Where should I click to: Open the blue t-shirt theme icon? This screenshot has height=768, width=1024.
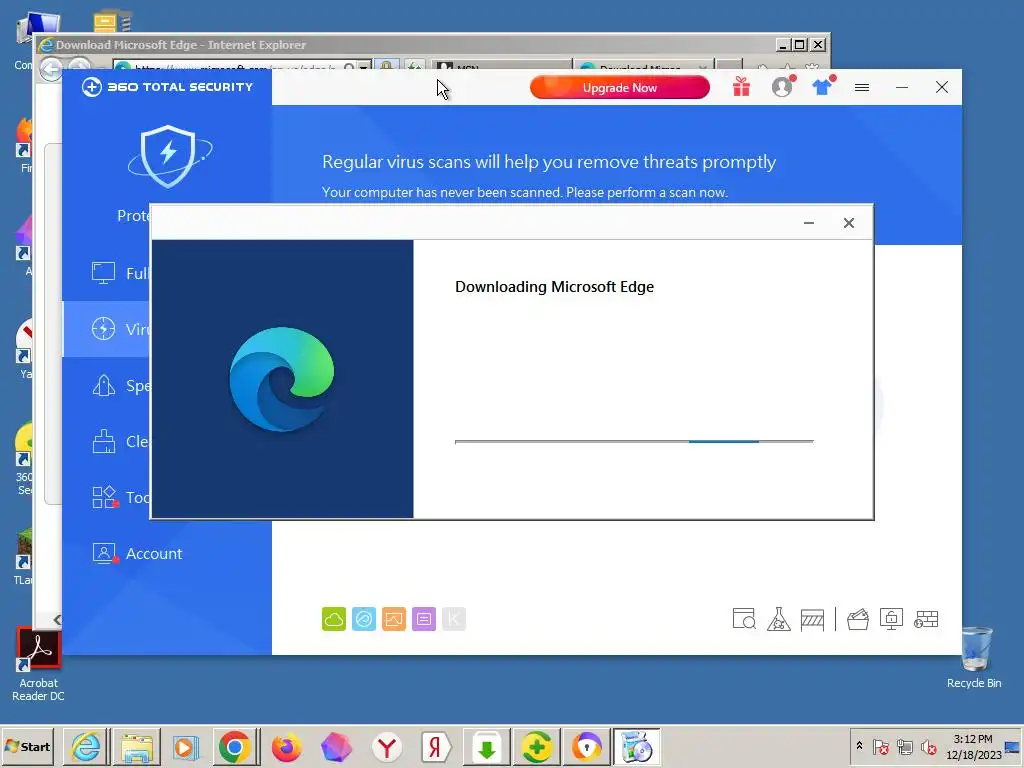[823, 86]
